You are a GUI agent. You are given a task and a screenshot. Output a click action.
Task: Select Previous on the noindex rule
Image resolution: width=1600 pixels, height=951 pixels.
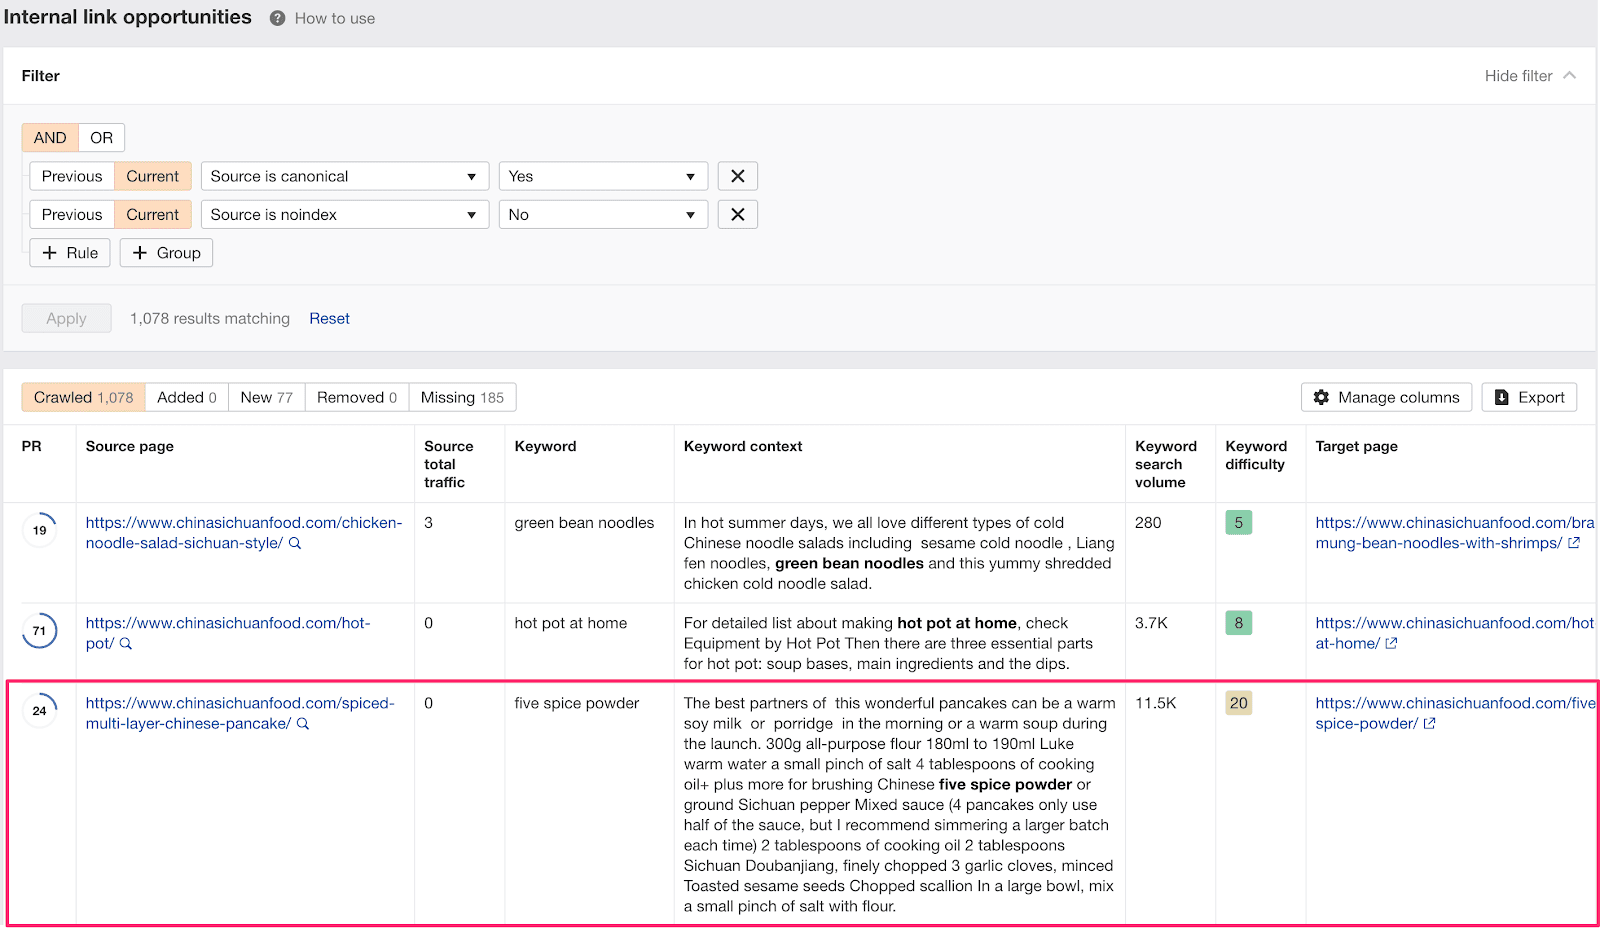(71, 214)
